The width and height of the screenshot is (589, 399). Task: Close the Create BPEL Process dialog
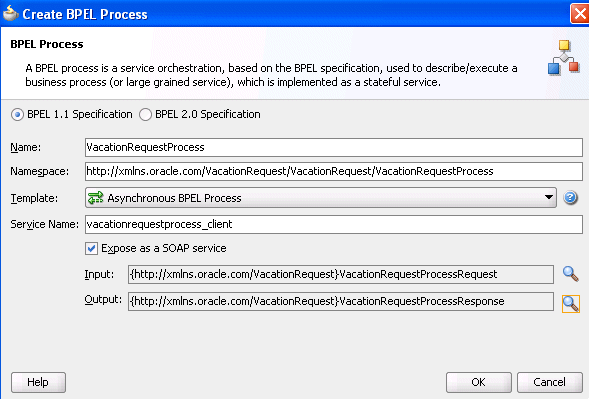(580, 14)
